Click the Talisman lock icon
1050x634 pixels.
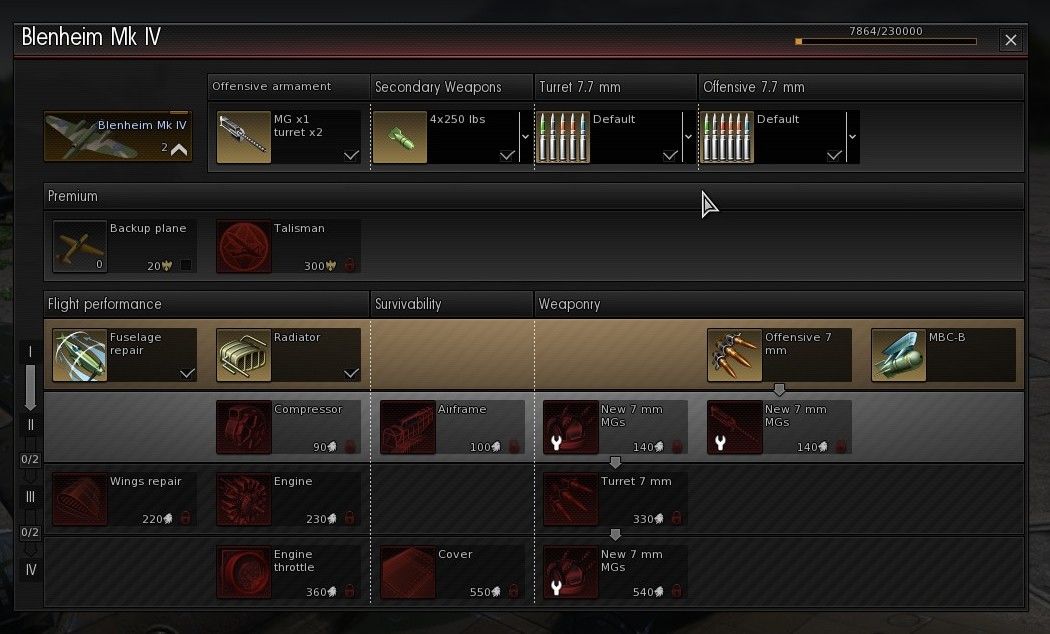(350, 265)
